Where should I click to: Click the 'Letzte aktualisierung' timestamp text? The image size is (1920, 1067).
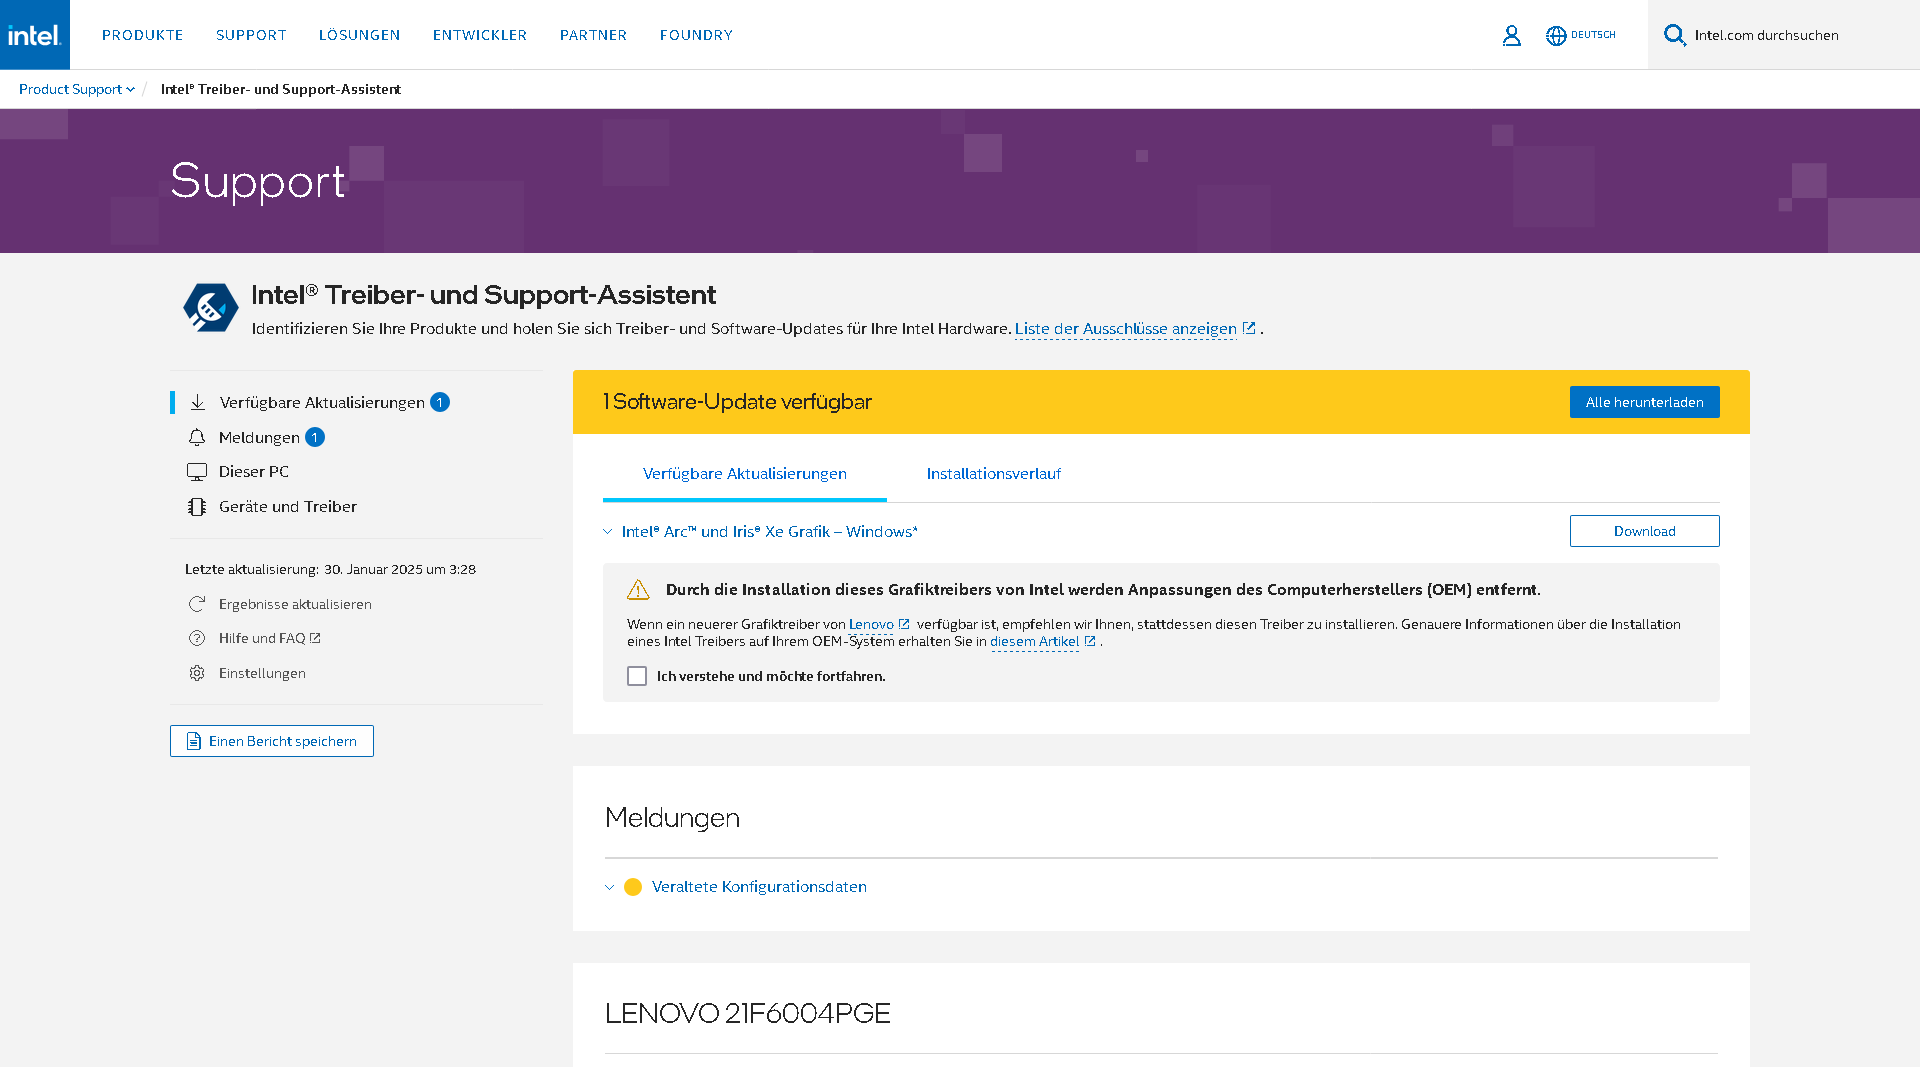point(330,569)
